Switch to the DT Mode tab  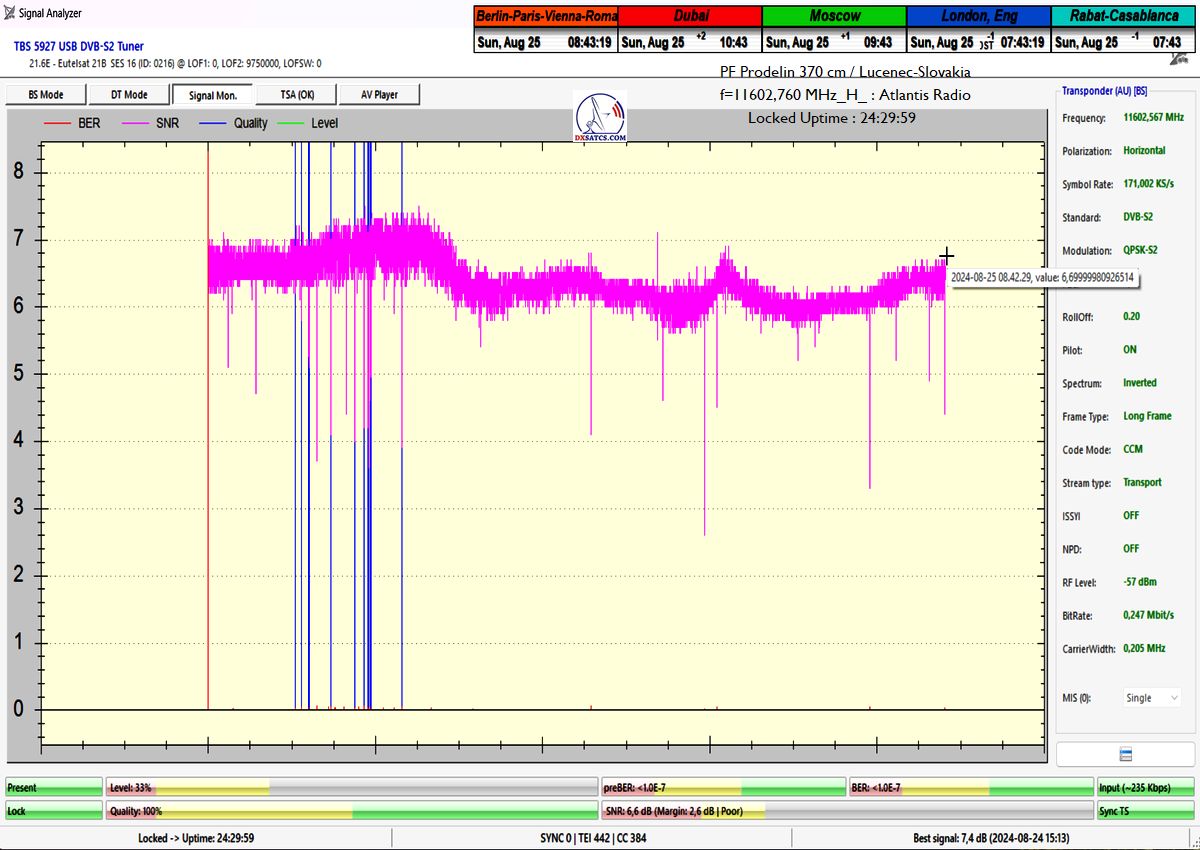click(127, 95)
